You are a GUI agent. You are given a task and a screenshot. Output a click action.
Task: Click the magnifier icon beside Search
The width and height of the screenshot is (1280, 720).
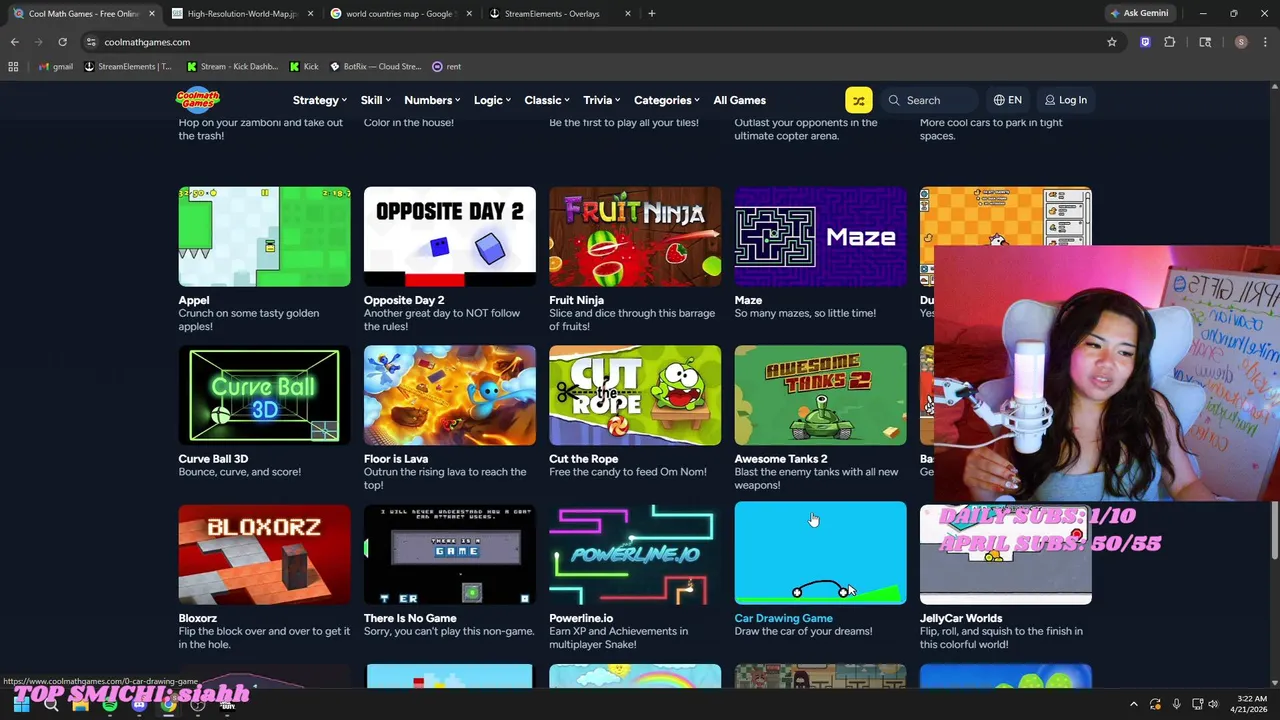894,100
